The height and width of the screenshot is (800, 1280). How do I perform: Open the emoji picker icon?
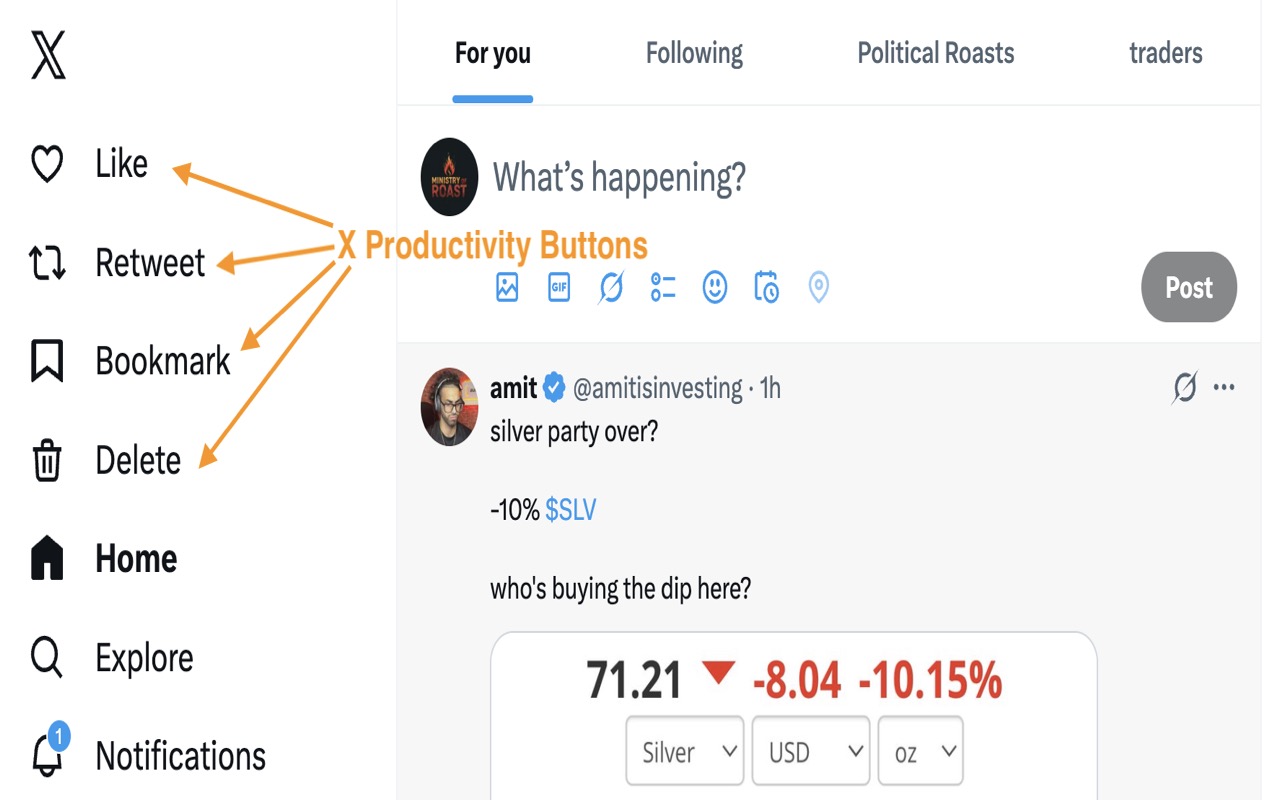point(714,287)
